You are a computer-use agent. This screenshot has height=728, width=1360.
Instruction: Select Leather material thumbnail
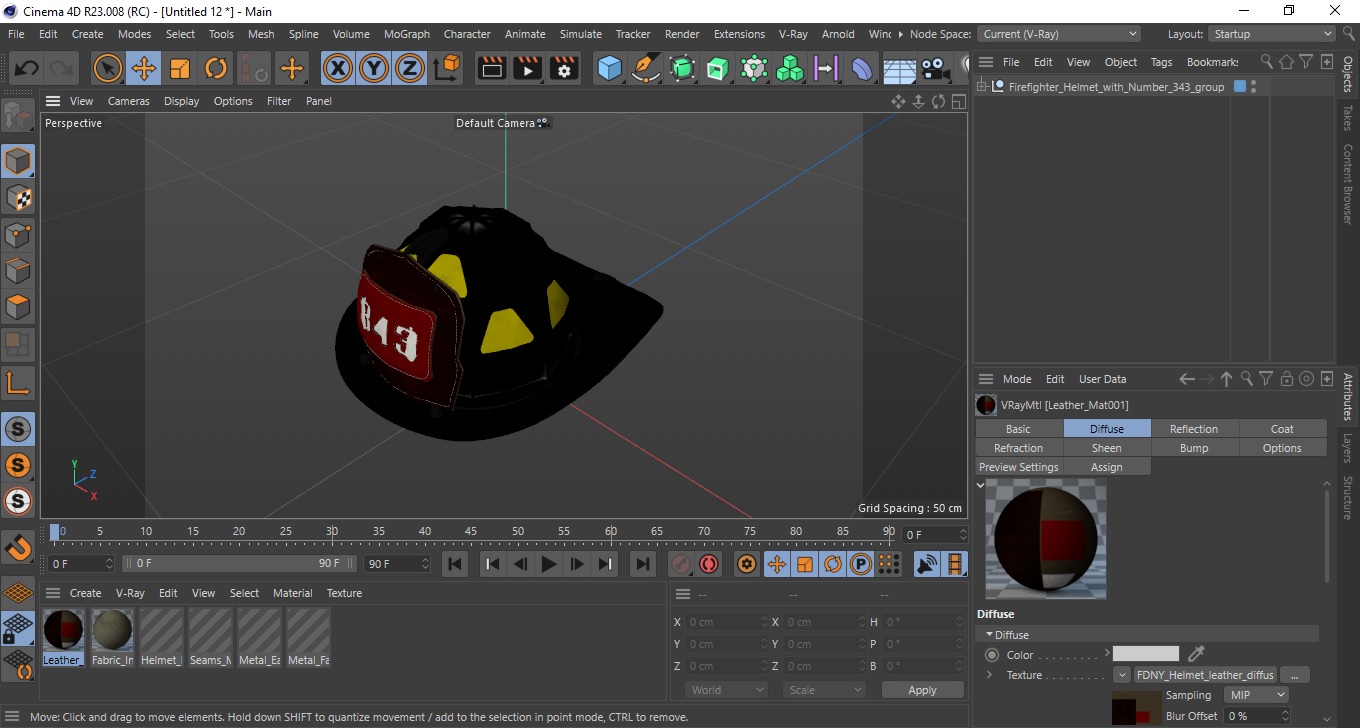pos(63,636)
